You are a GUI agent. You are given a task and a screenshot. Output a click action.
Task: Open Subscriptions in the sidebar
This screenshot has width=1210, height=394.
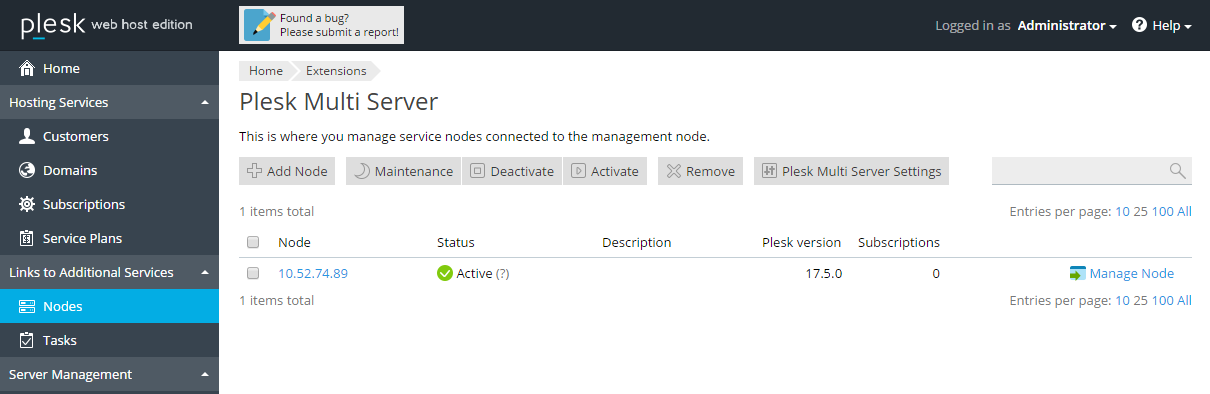pos(109,204)
